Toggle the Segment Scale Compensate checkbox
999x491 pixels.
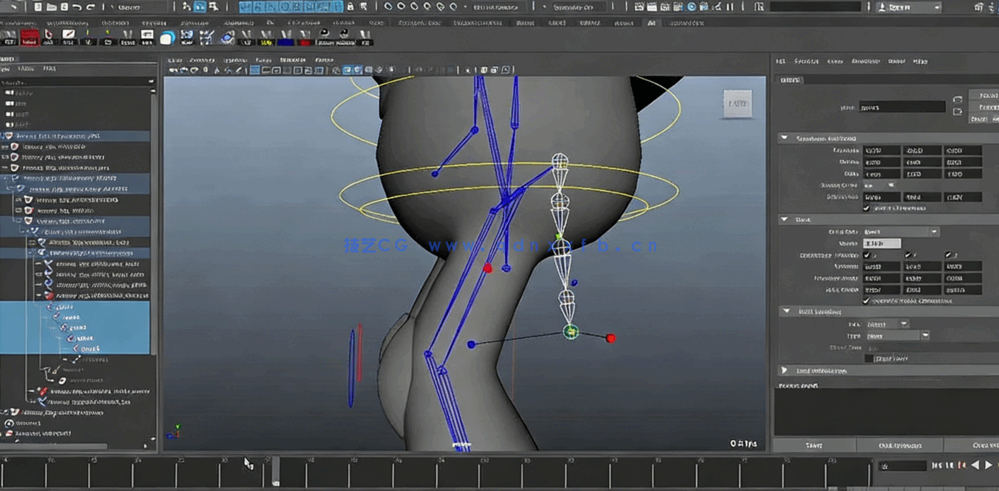tap(866, 300)
